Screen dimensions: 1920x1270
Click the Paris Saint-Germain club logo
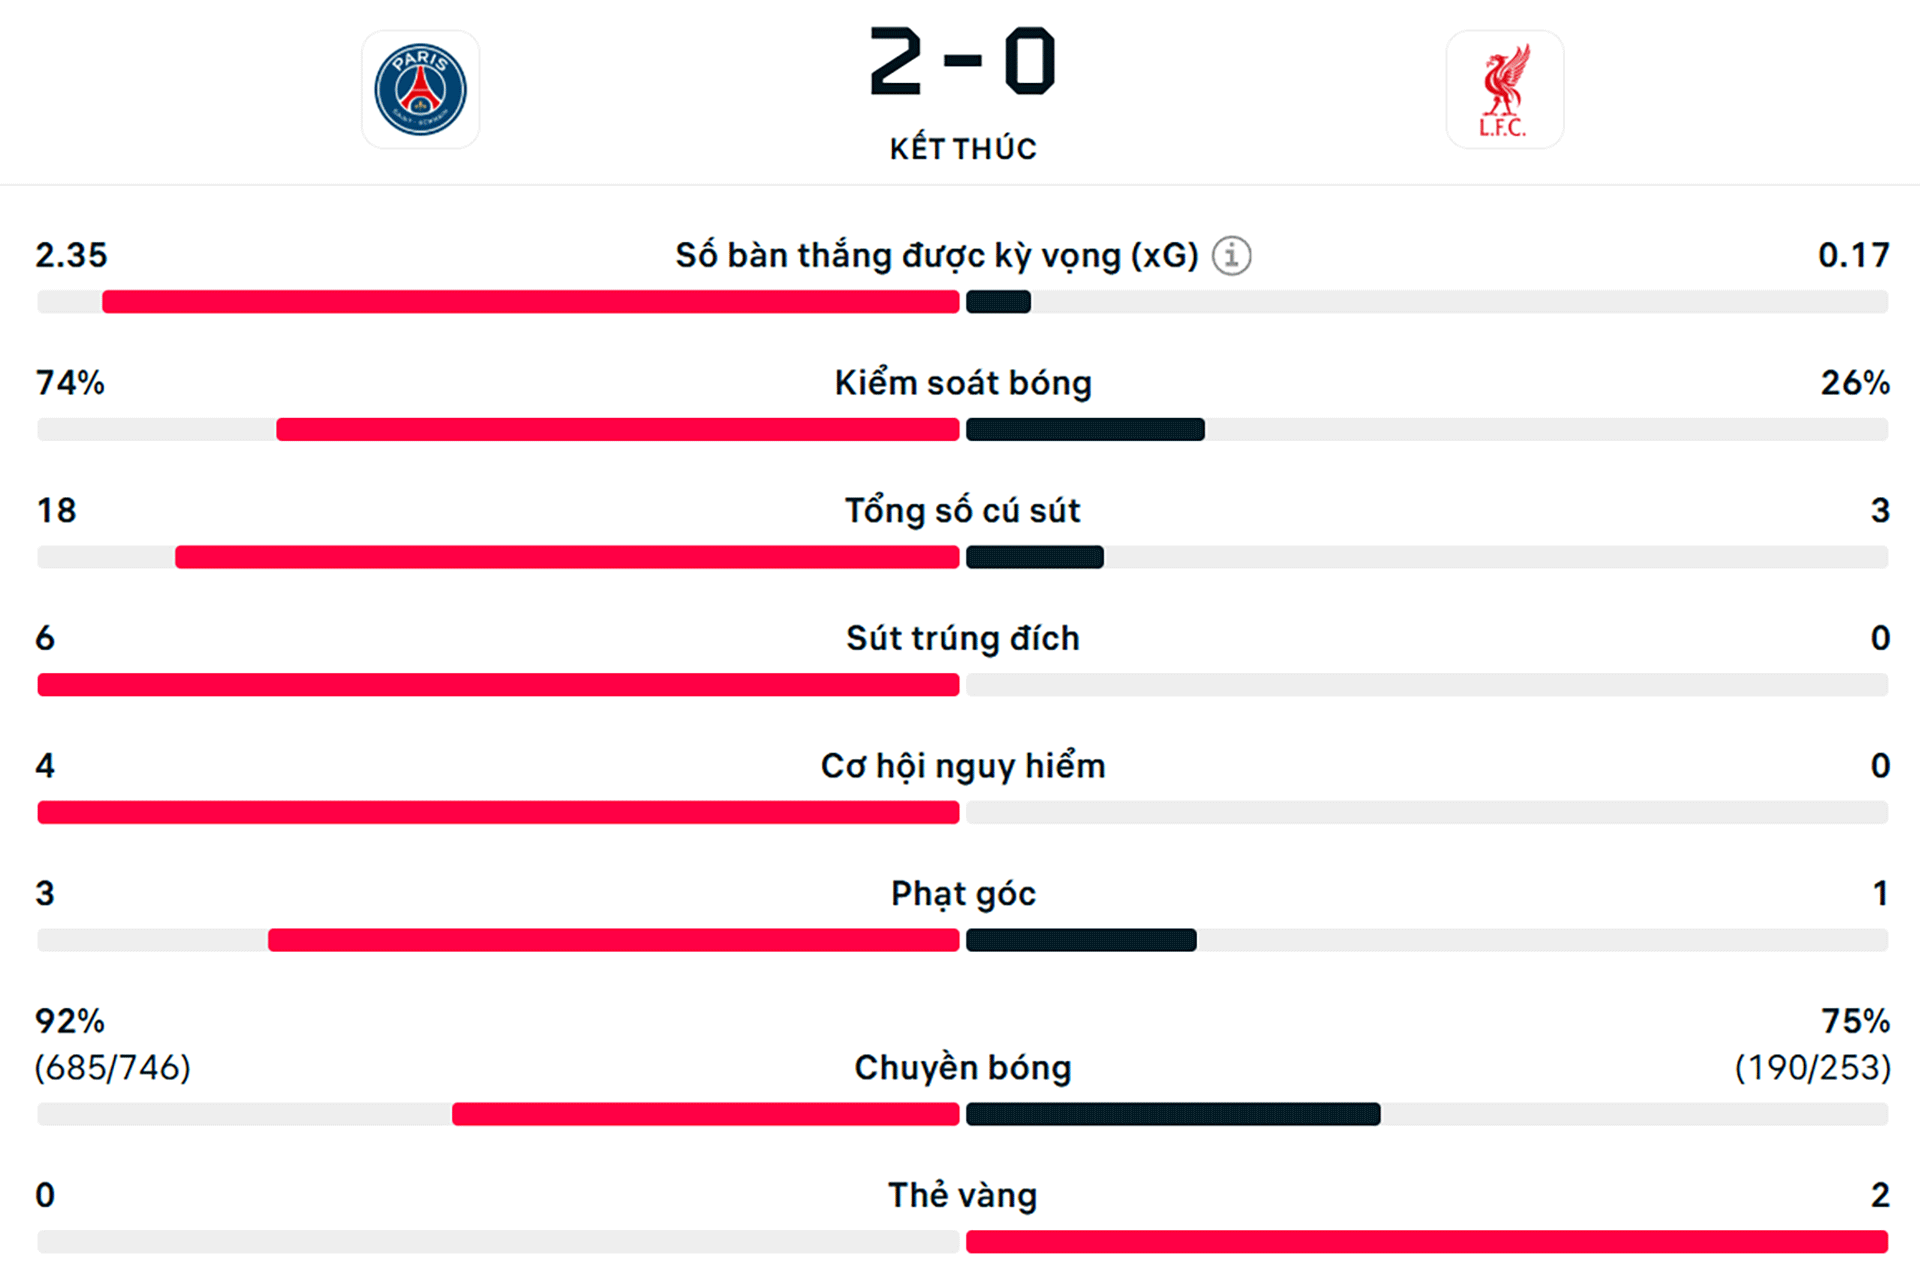point(420,90)
